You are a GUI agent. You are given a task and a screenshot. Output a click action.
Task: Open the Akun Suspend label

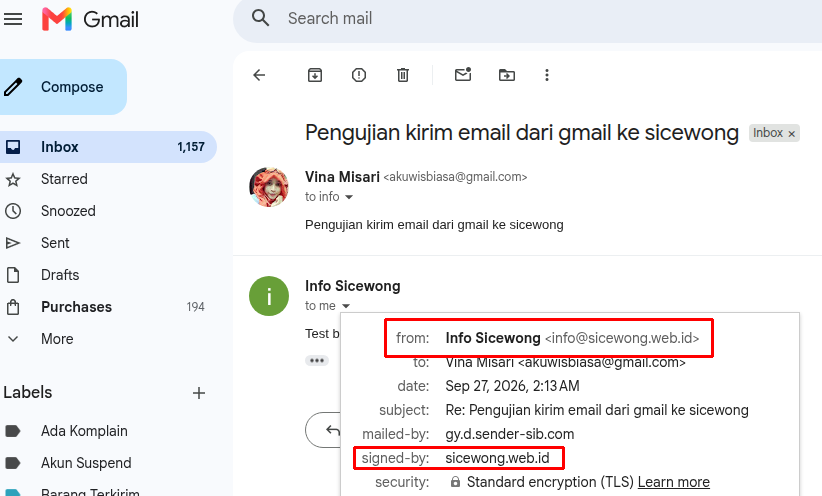[x=107, y=463]
